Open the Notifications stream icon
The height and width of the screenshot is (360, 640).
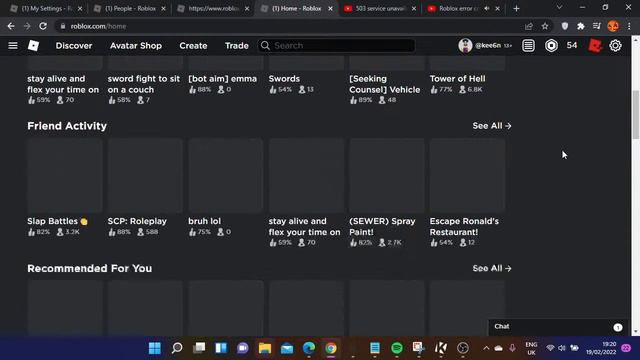(528, 45)
